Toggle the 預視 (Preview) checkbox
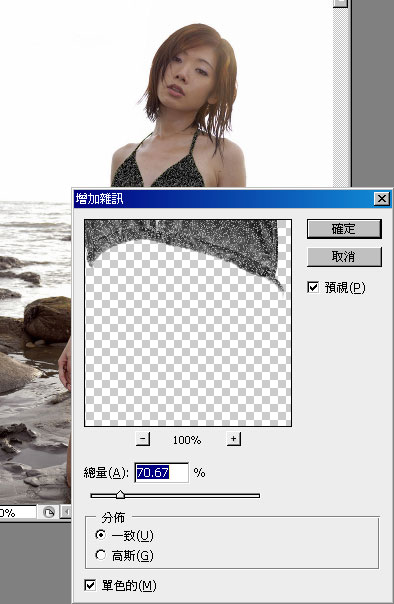Viewport: 394px width, 604px height. [313, 287]
